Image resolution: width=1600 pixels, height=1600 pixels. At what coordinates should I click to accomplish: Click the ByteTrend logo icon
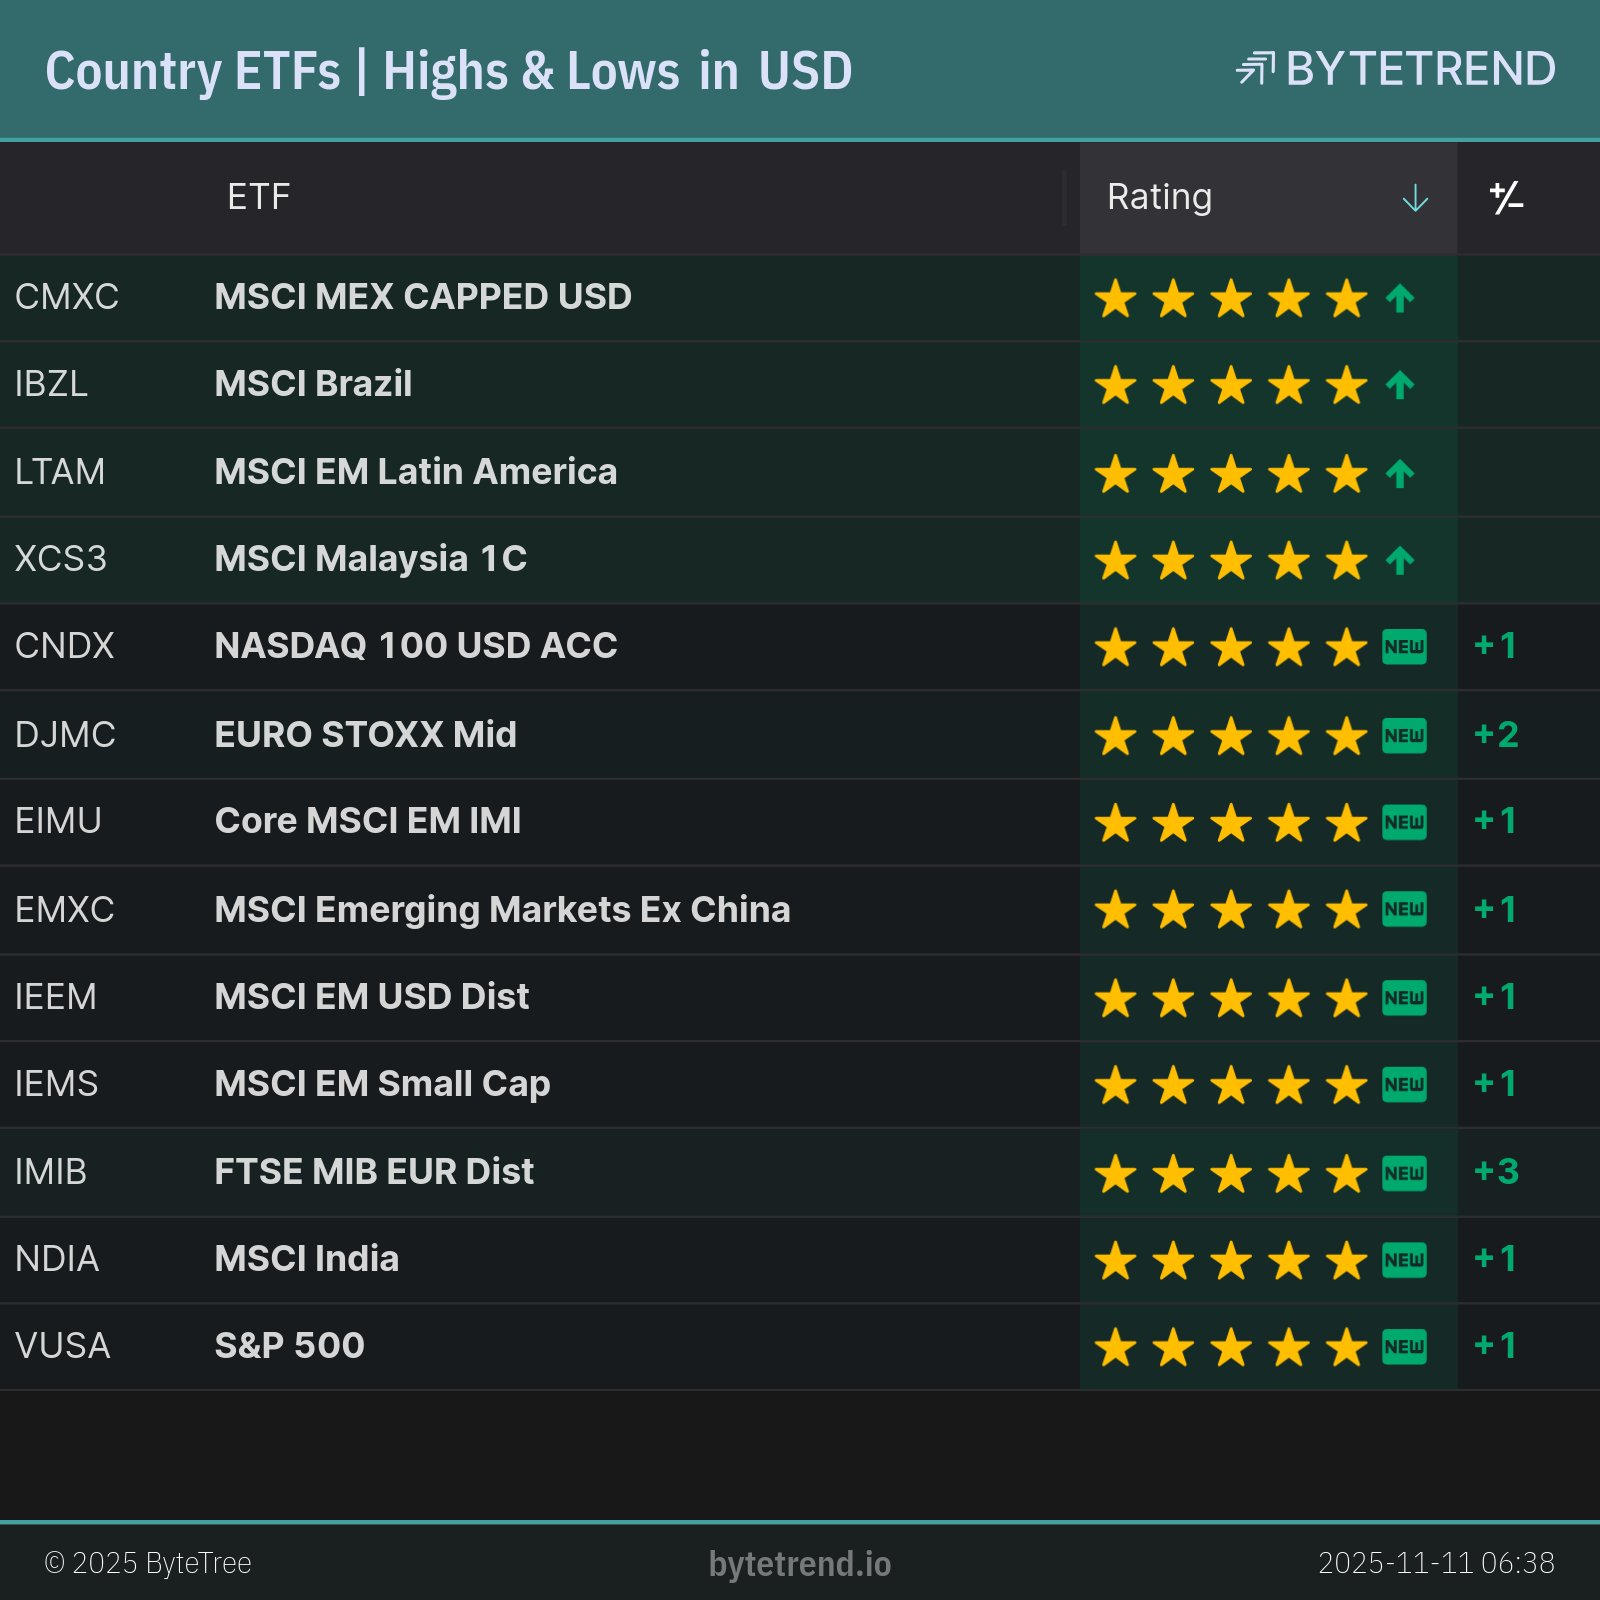click(1255, 69)
